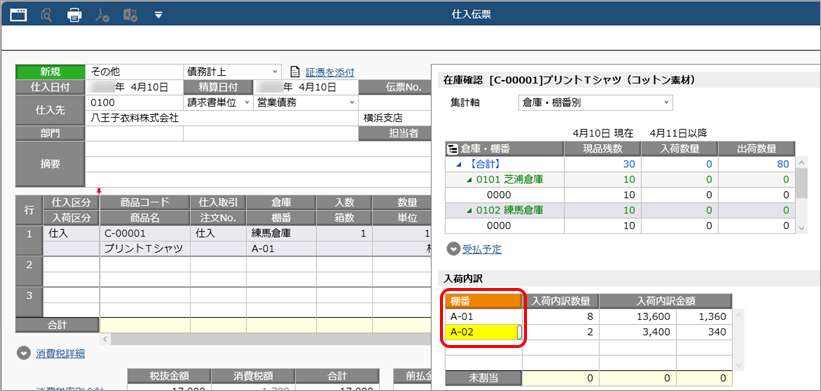The height and width of the screenshot is (391, 821).
Task: Open the toolbar overflow down-arrow menu
Action: 159,15
